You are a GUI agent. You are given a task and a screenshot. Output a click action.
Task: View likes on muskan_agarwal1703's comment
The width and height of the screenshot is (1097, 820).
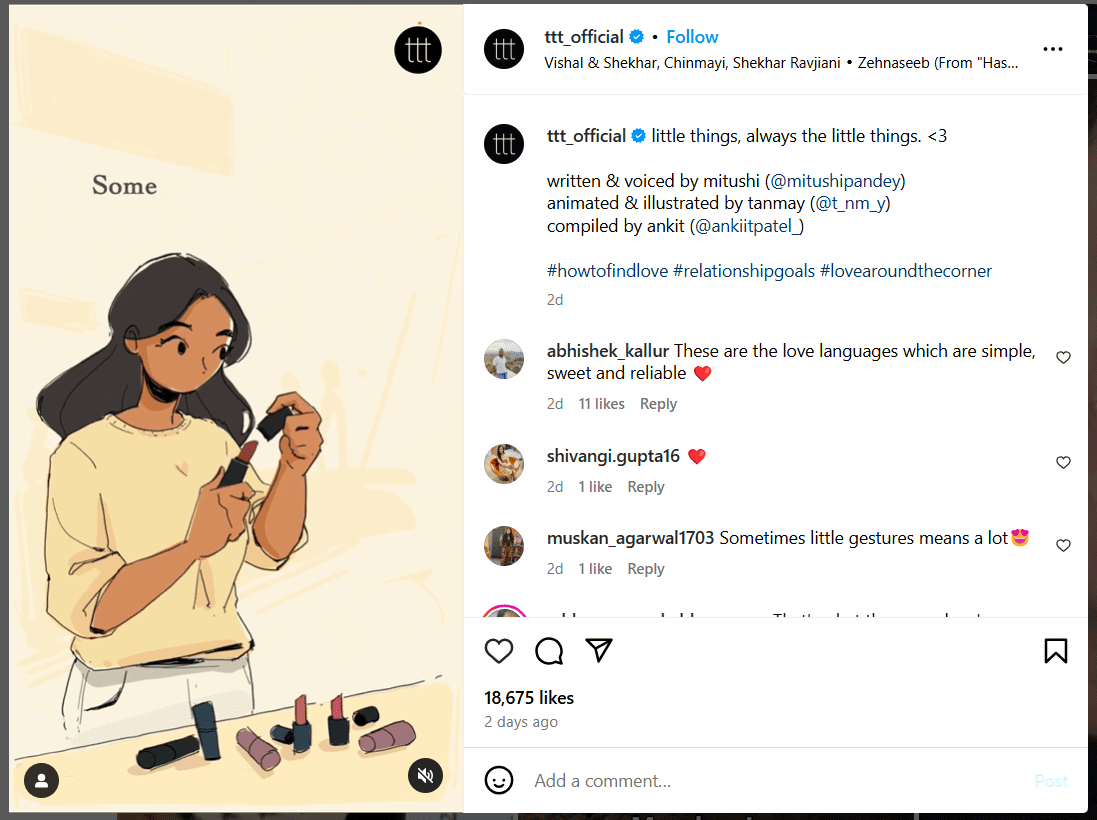595,568
